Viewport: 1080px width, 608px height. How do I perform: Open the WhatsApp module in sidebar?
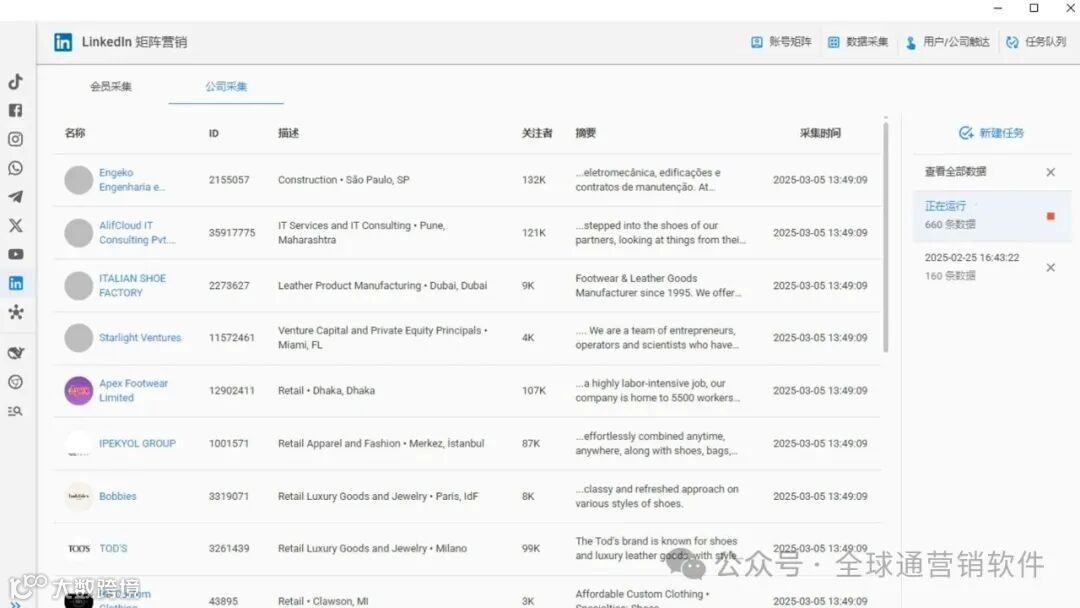pos(15,168)
